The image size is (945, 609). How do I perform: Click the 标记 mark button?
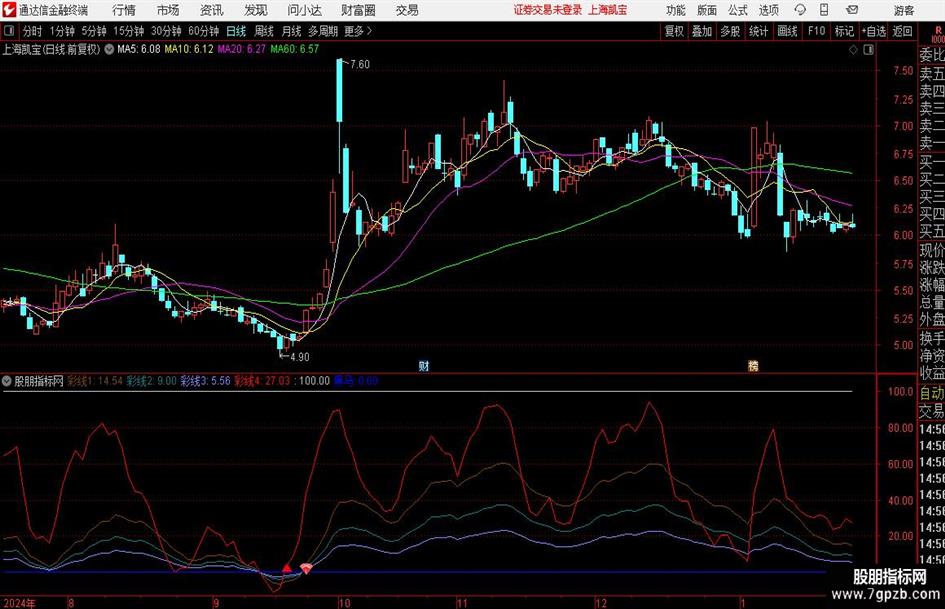point(844,31)
